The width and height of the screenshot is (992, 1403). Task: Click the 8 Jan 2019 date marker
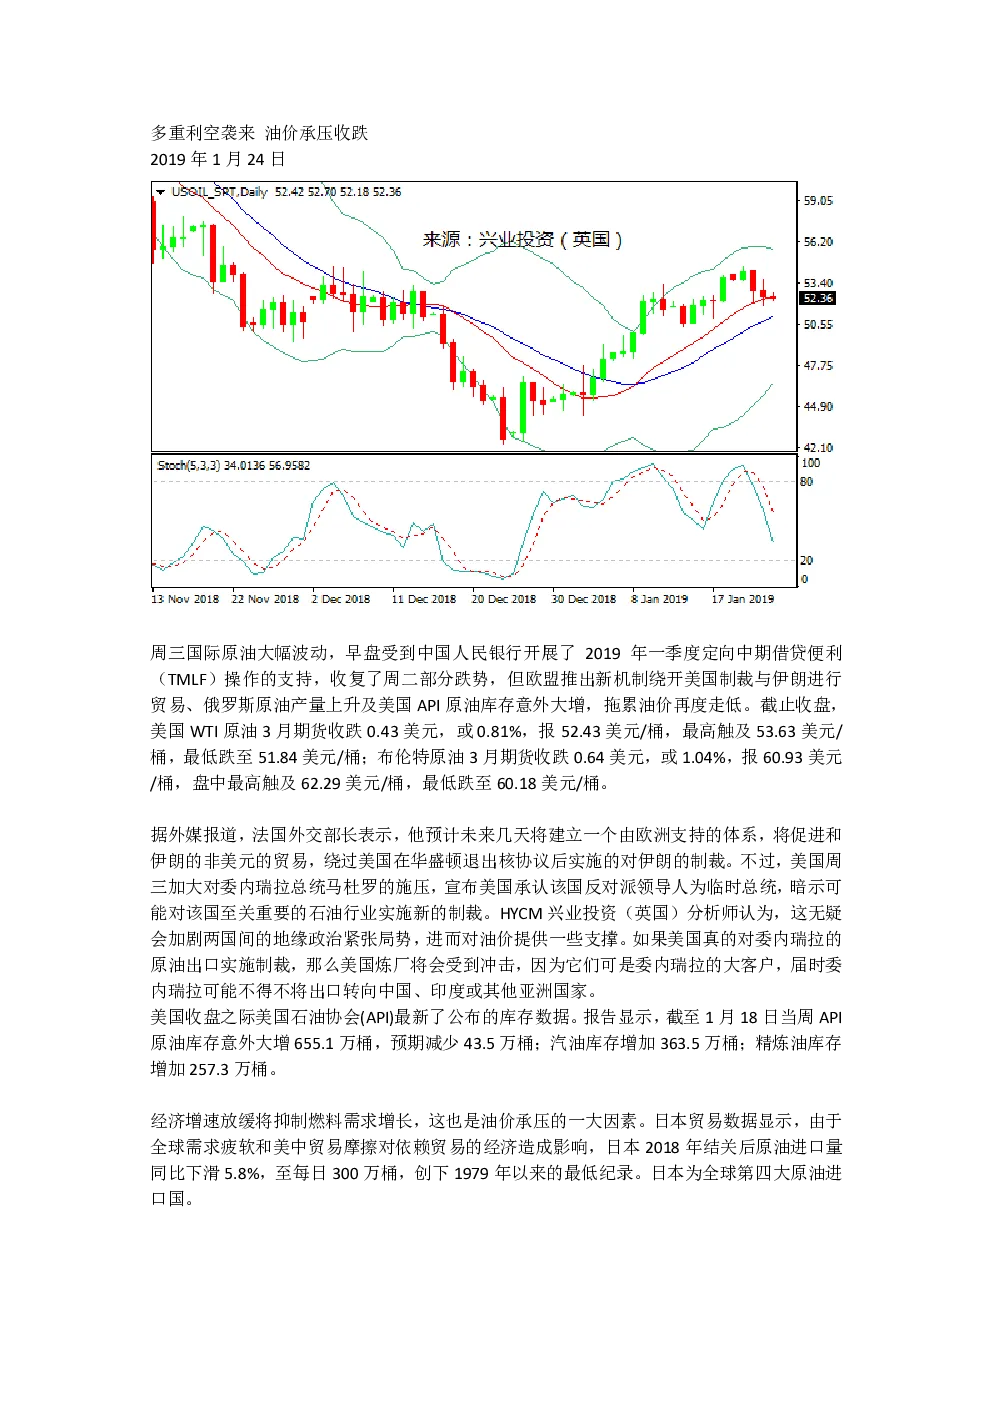coord(659,599)
